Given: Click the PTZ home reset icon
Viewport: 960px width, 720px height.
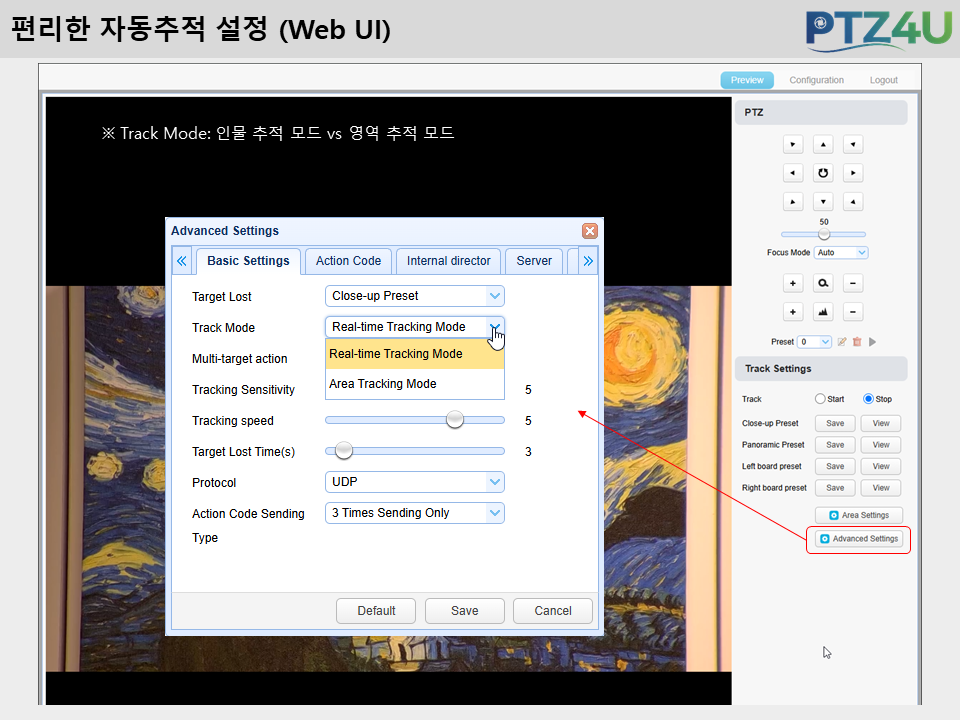Looking at the screenshot, I should click(823, 173).
